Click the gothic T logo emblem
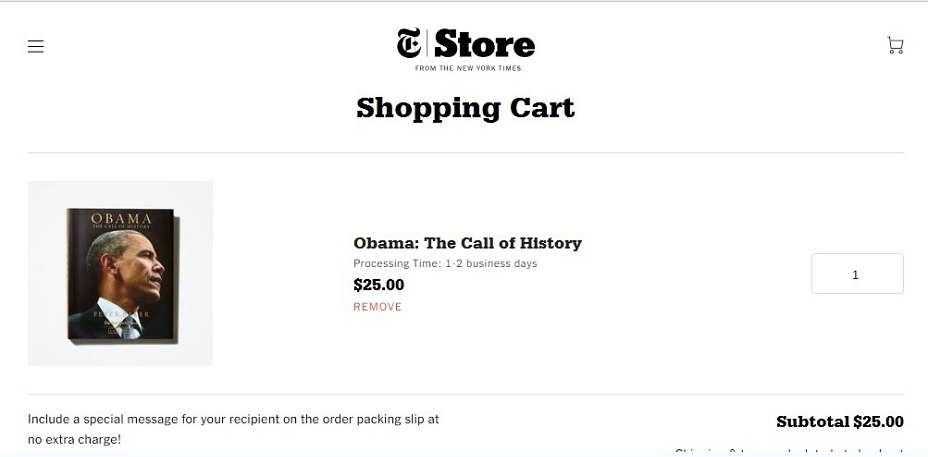The width and height of the screenshot is (928, 457). (x=409, y=43)
